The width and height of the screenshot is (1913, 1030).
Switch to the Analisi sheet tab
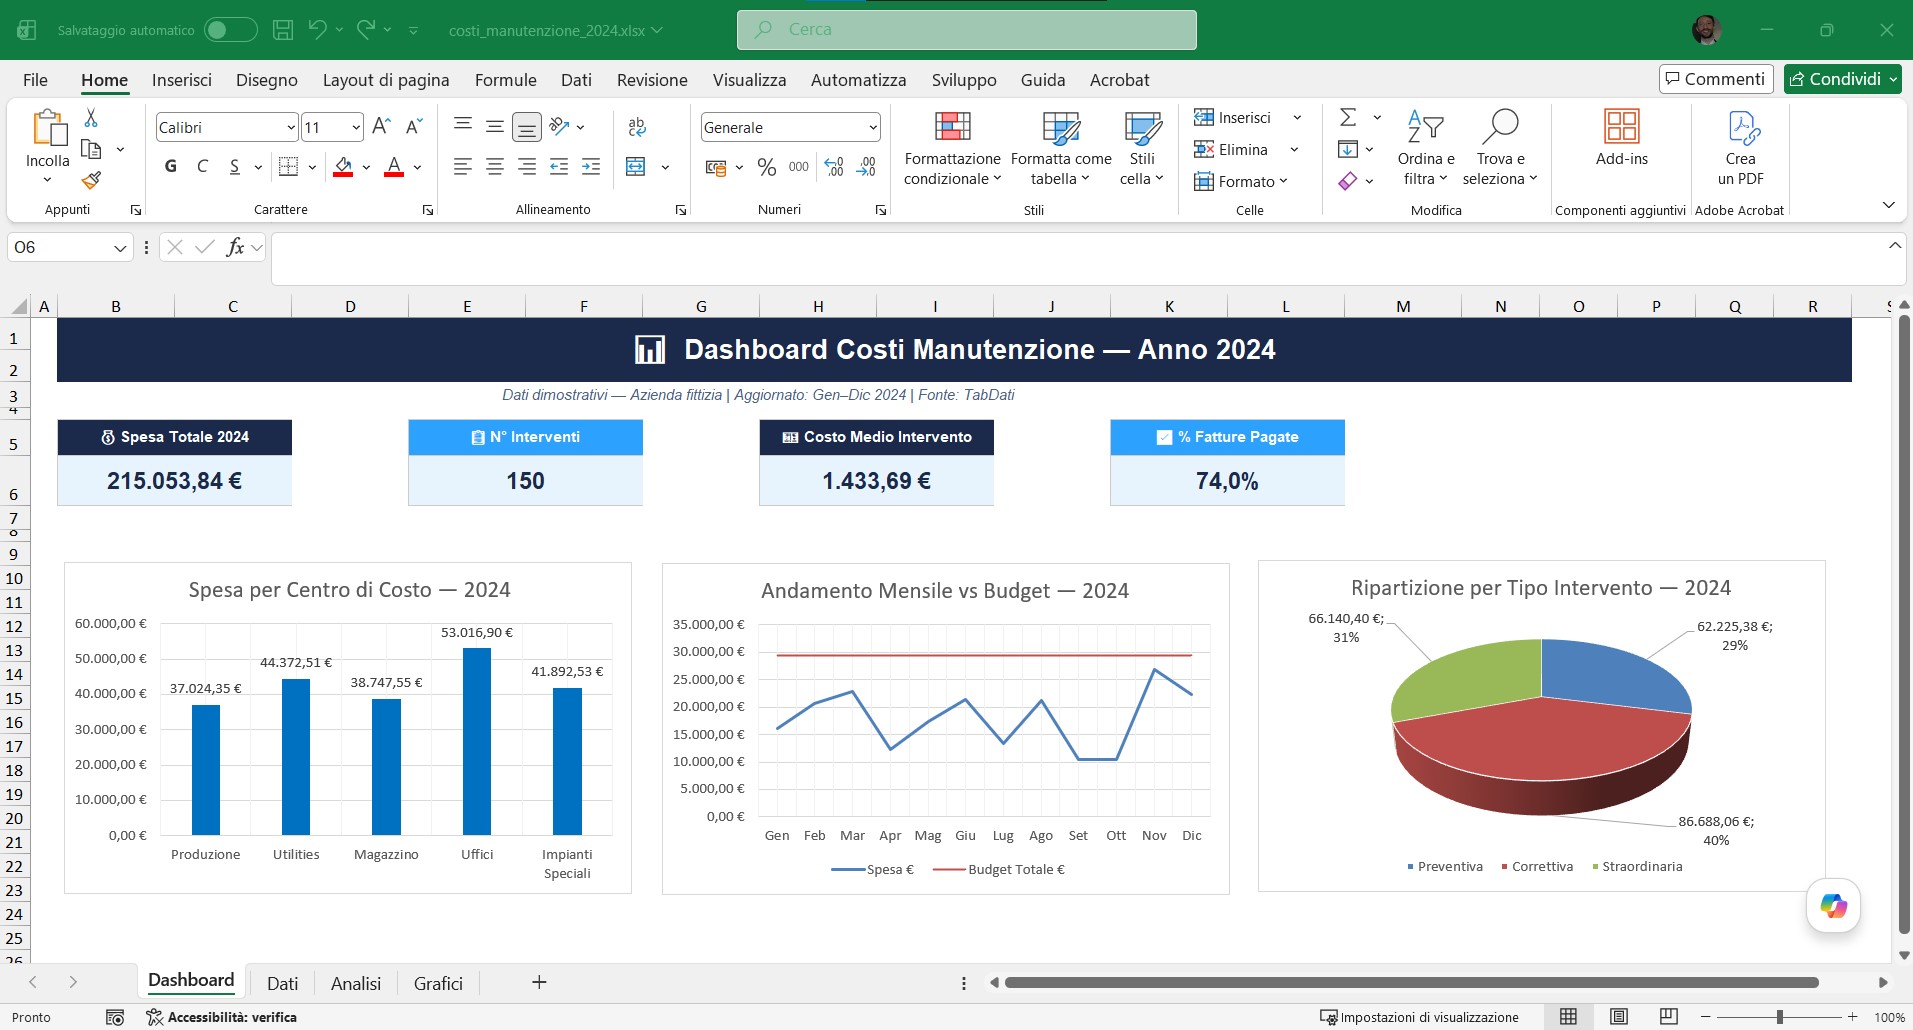point(356,983)
